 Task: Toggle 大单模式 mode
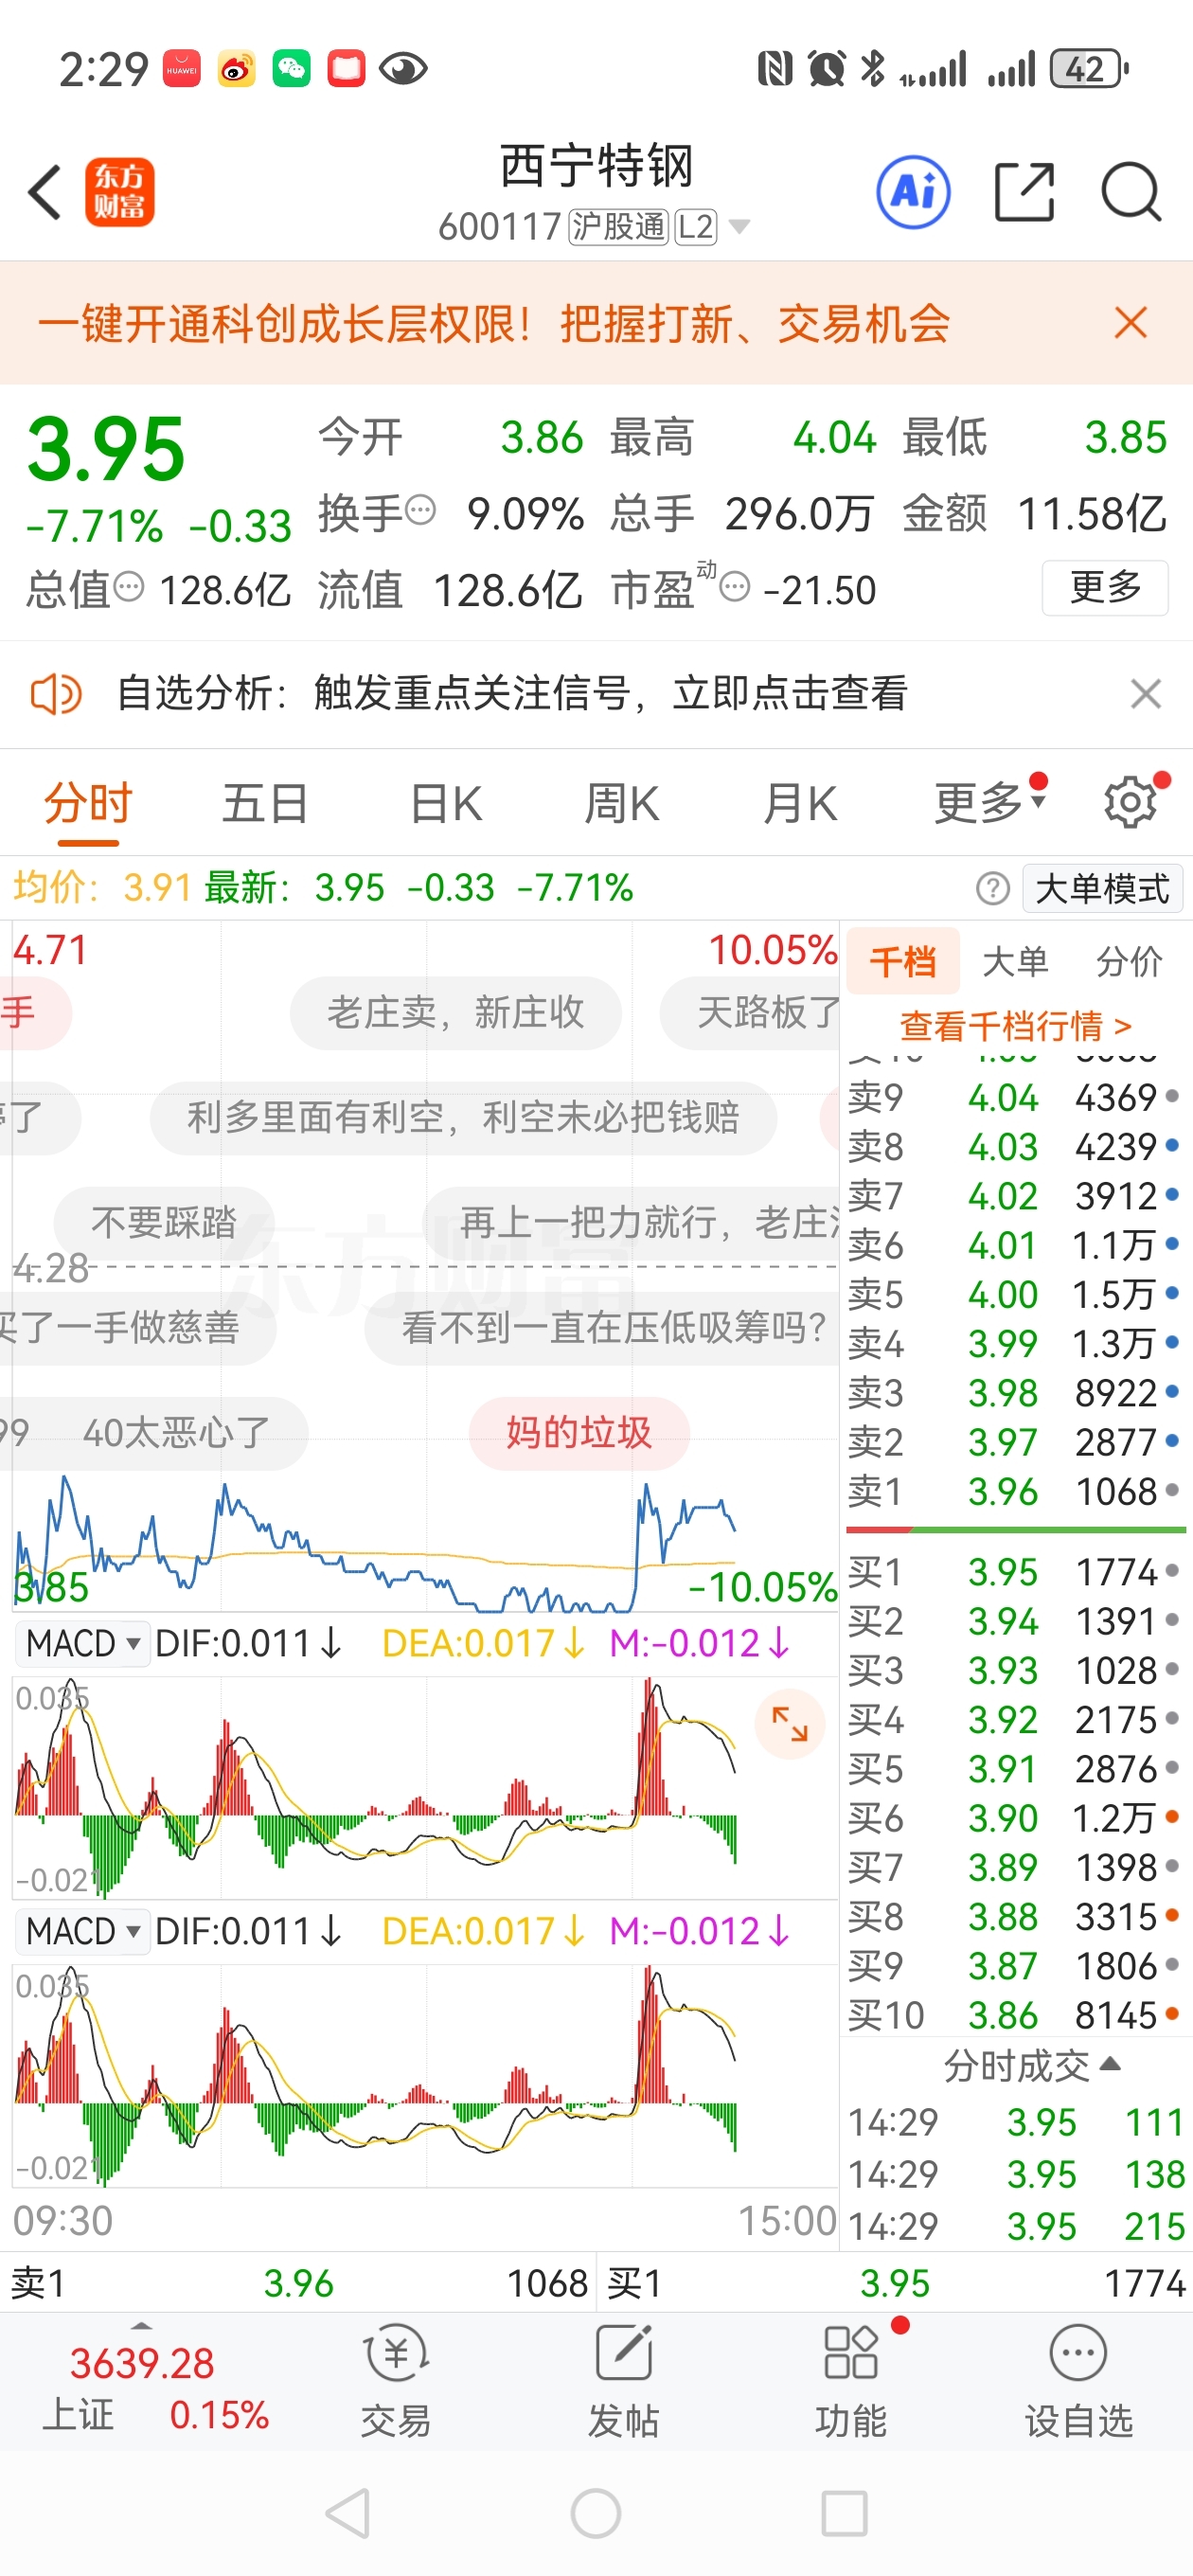[1102, 888]
